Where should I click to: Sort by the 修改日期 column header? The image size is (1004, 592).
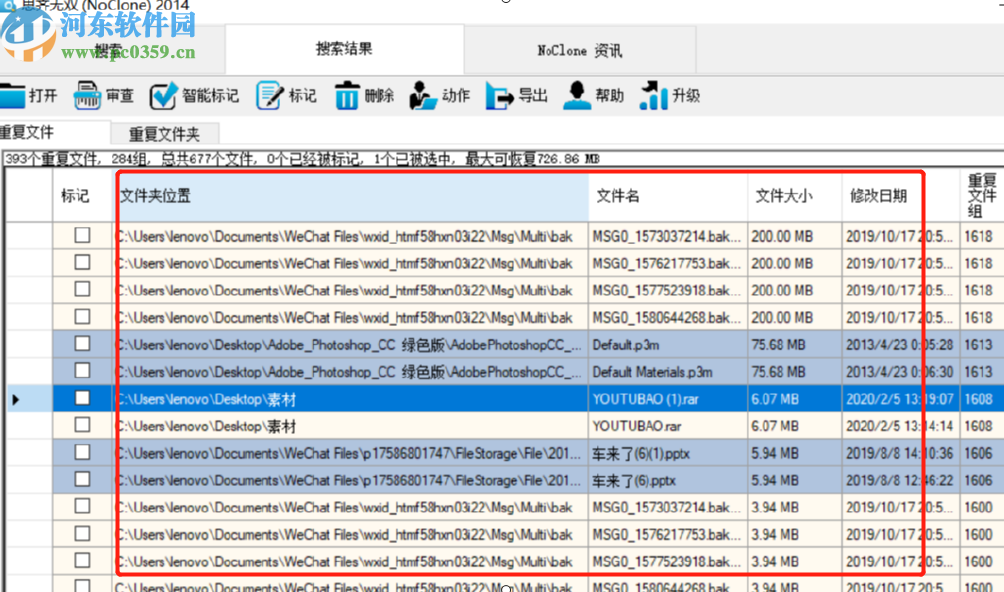(878, 196)
